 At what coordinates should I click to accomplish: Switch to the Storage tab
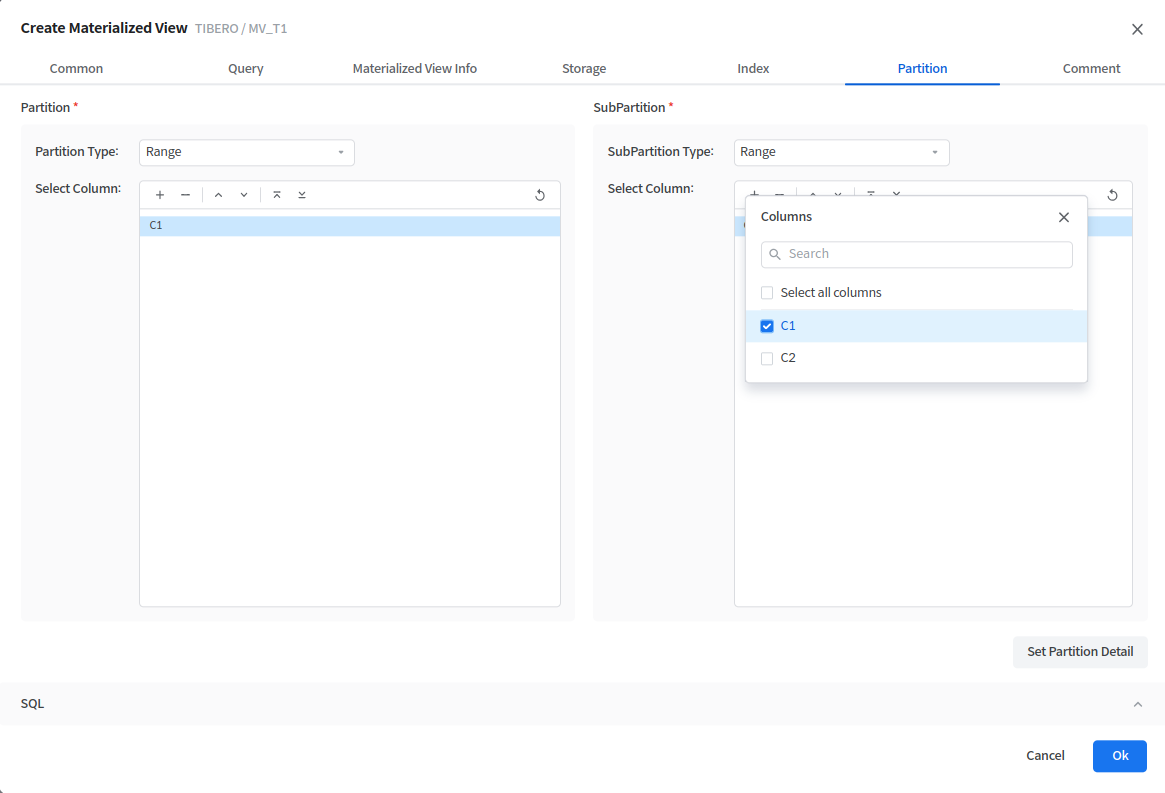pyautogui.click(x=584, y=69)
